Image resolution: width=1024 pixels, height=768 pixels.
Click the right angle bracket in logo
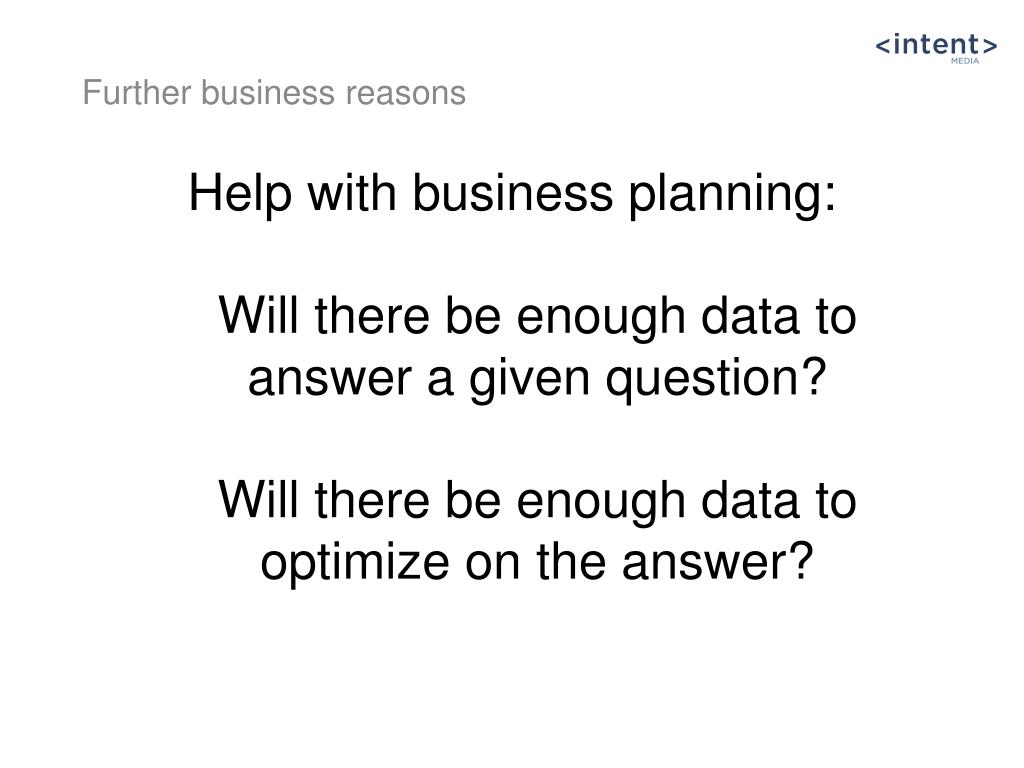point(990,46)
